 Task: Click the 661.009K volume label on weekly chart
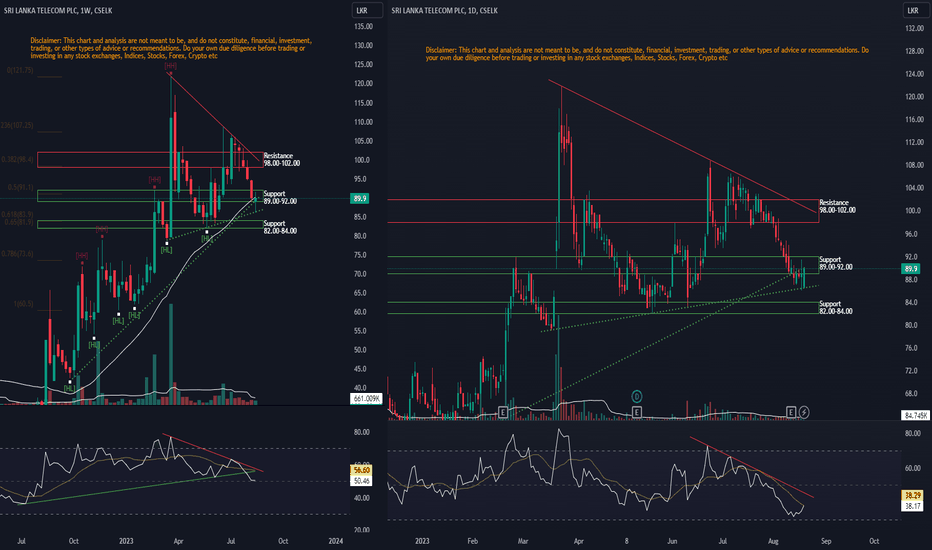coord(366,398)
